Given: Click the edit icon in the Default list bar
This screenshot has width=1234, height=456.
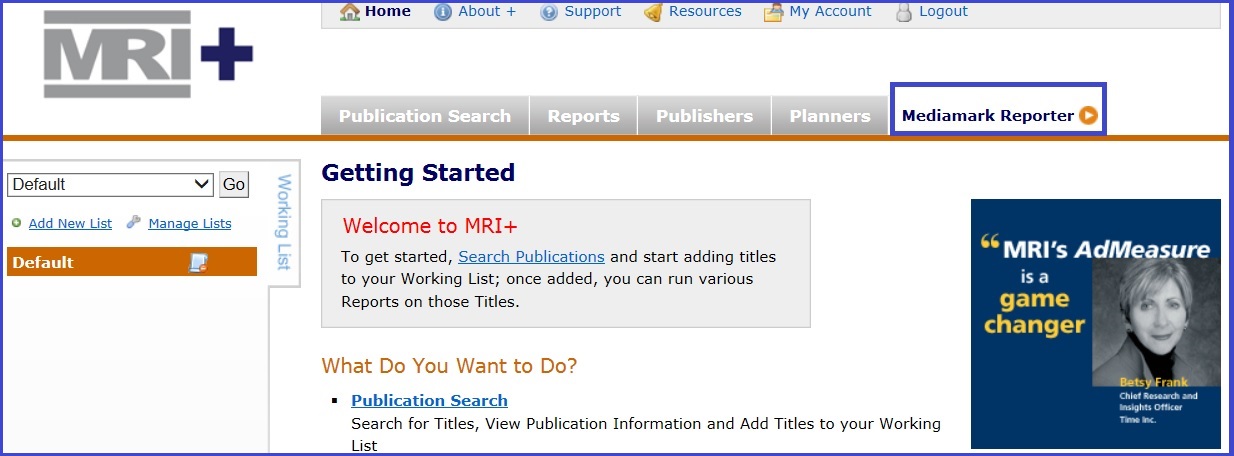Looking at the screenshot, I should point(198,262).
